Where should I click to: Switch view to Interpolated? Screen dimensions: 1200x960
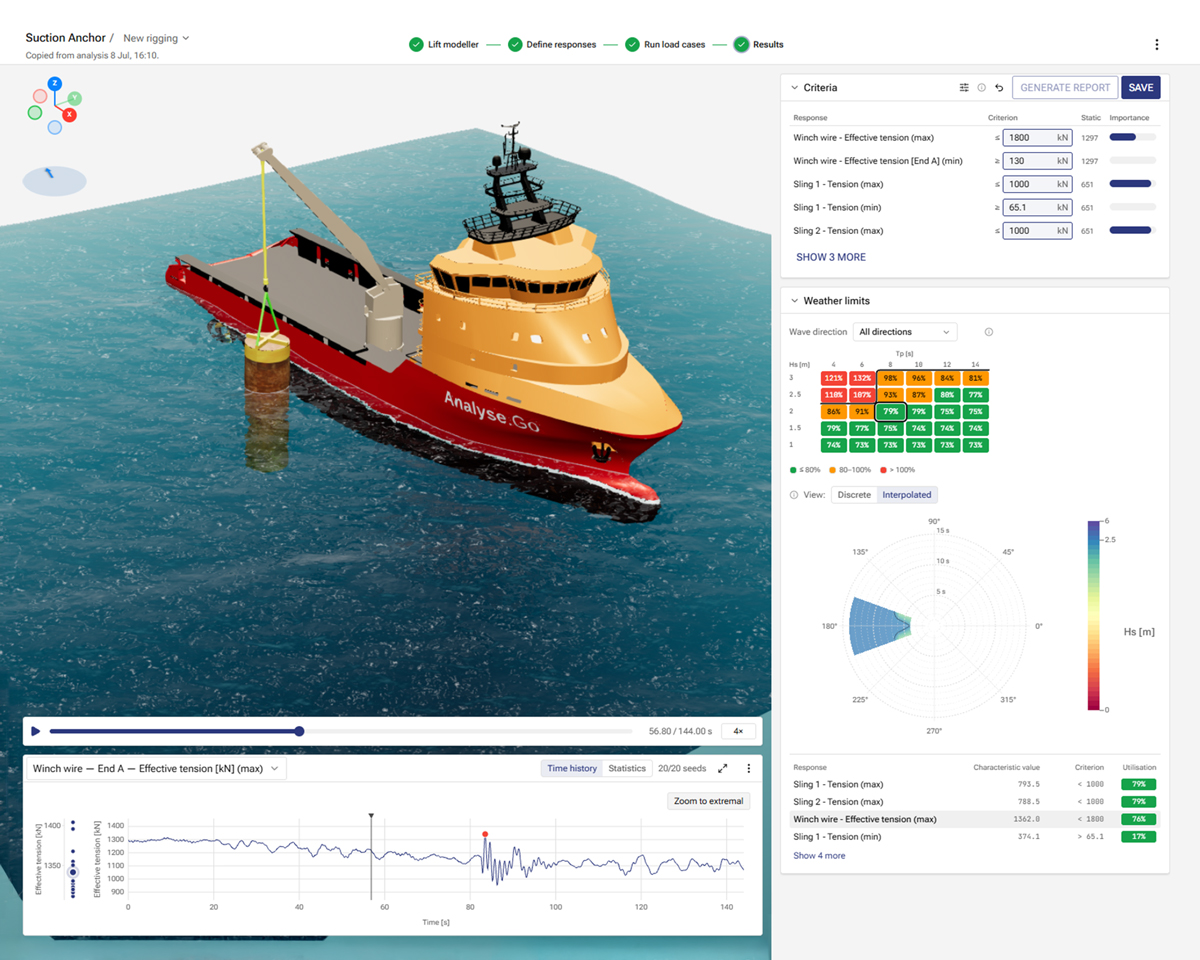907,495
